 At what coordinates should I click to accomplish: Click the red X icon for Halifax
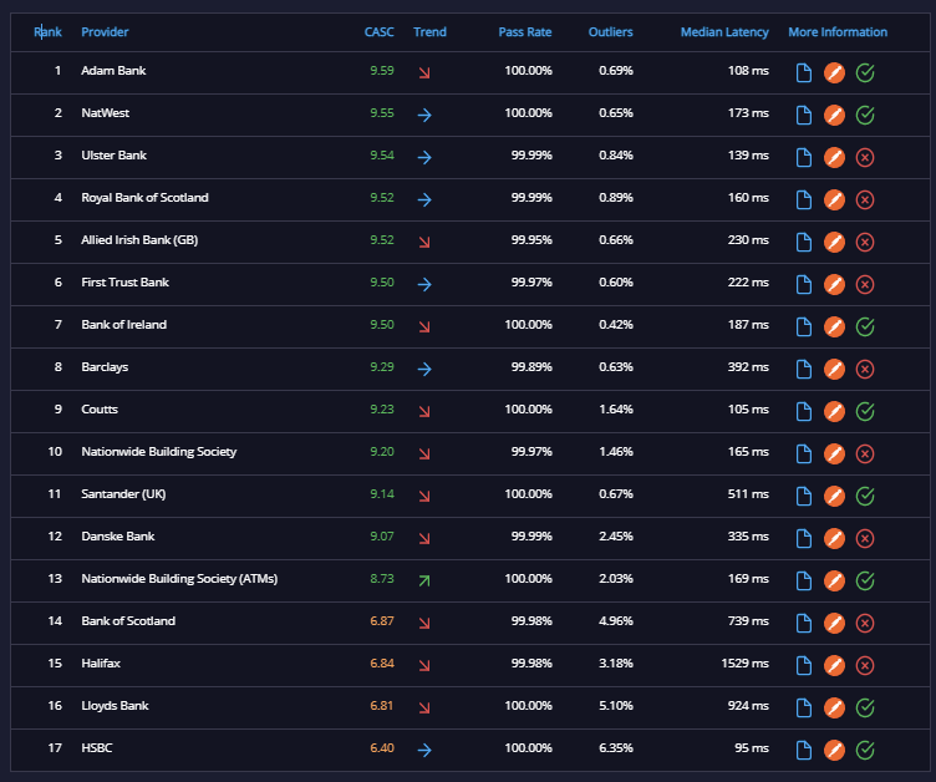click(x=865, y=665)
